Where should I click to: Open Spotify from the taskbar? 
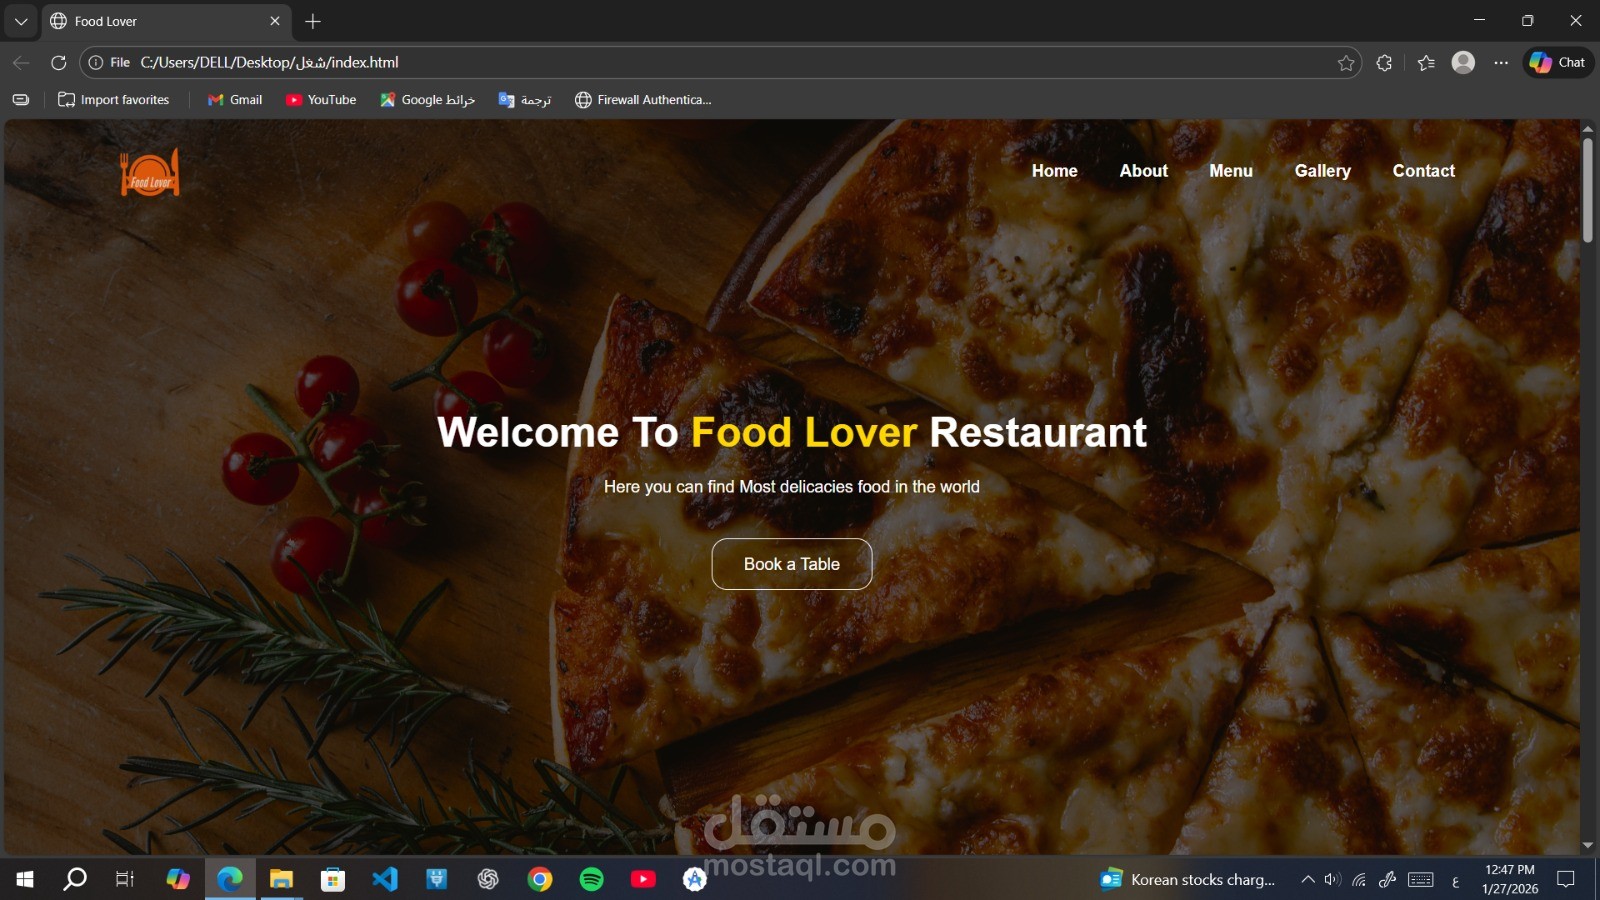(x=592, y=879)
